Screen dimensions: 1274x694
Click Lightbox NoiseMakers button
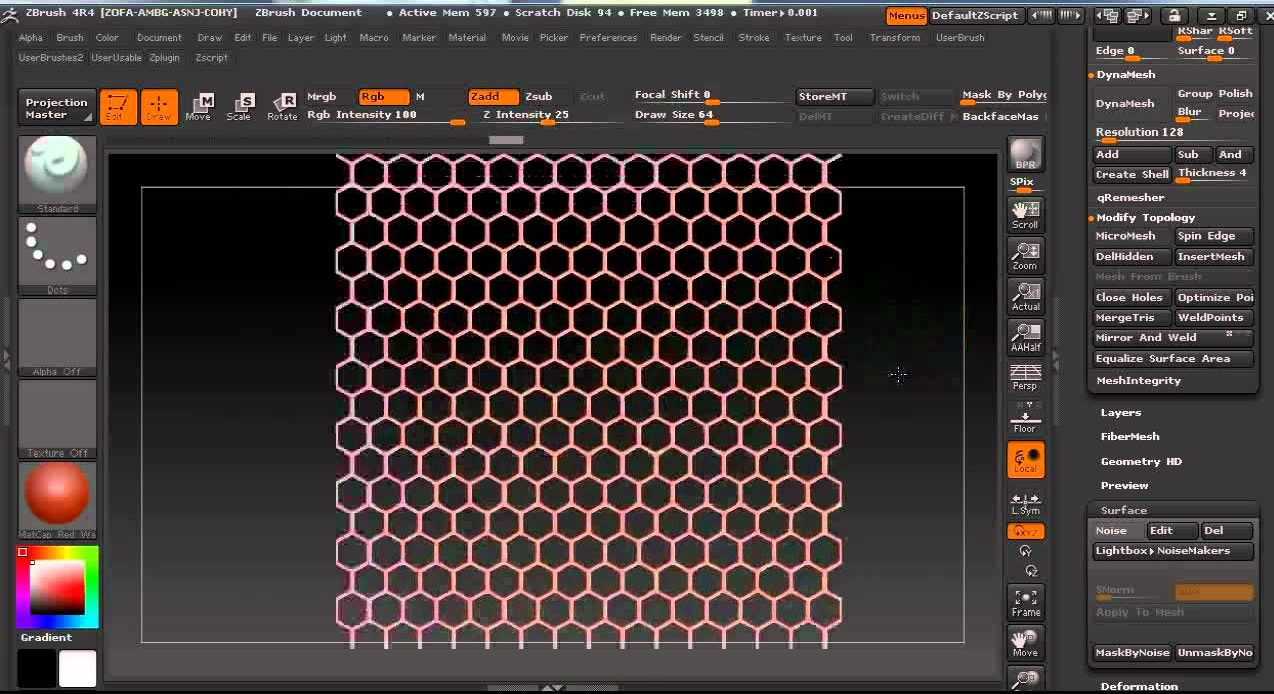coord(1174,551)
